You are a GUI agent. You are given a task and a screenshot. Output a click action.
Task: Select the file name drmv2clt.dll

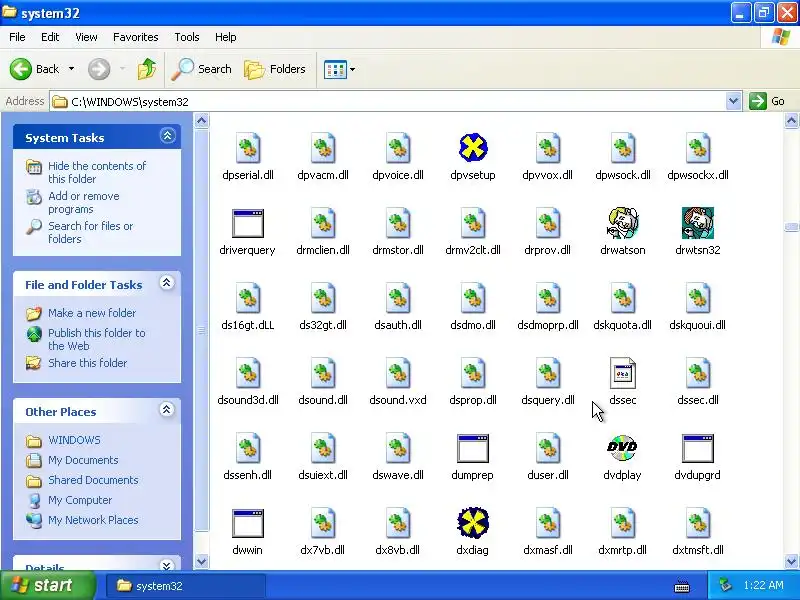(472, 250)
